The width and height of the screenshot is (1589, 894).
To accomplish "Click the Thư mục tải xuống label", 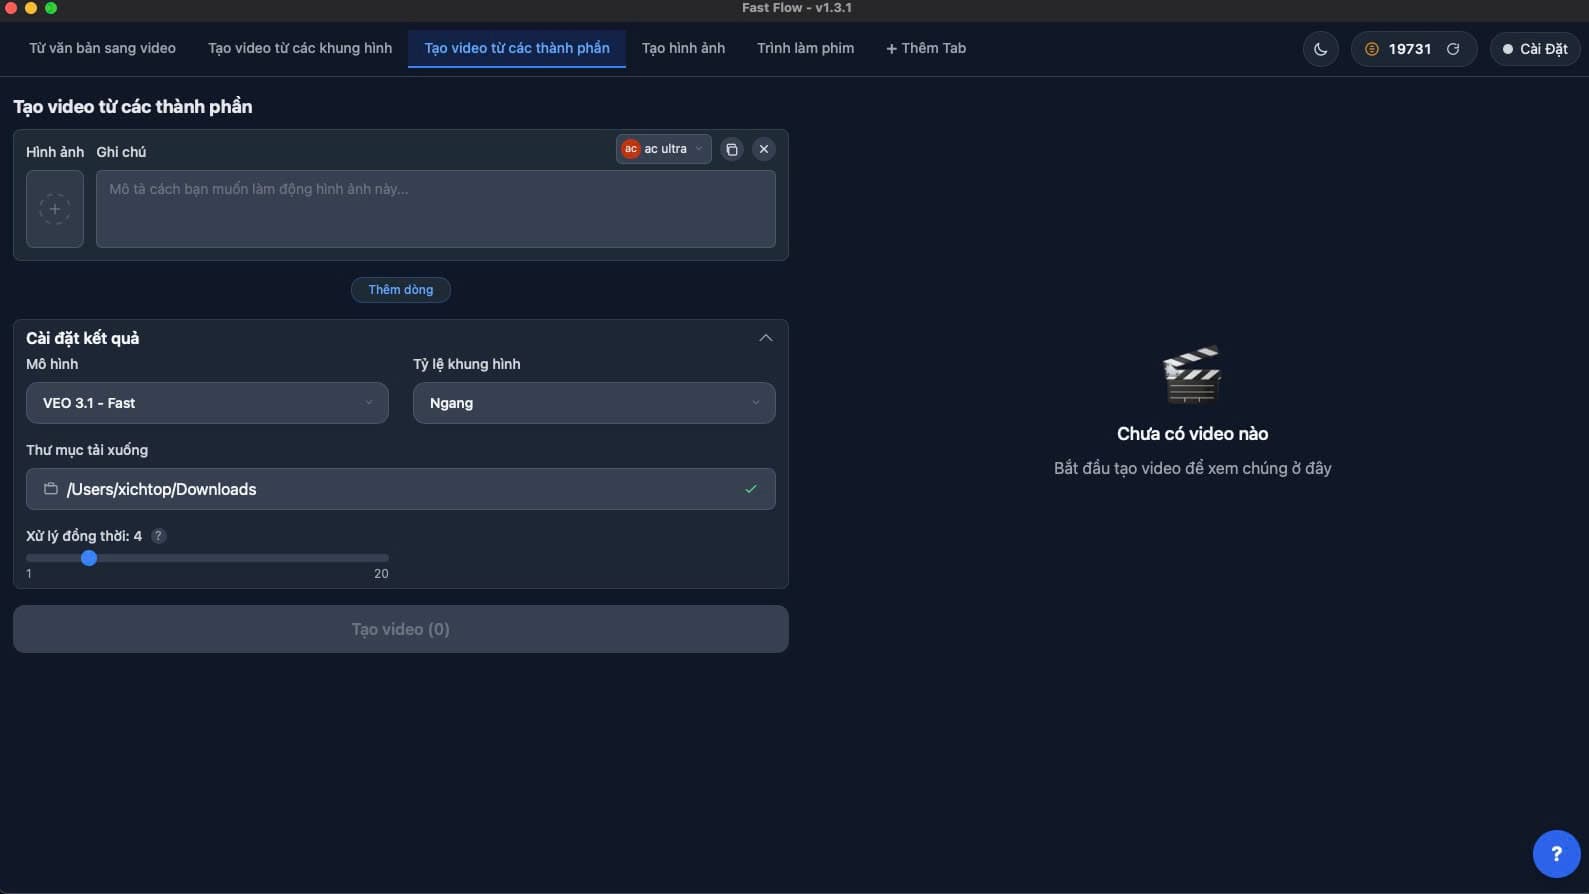I will (x=87, y=450).
